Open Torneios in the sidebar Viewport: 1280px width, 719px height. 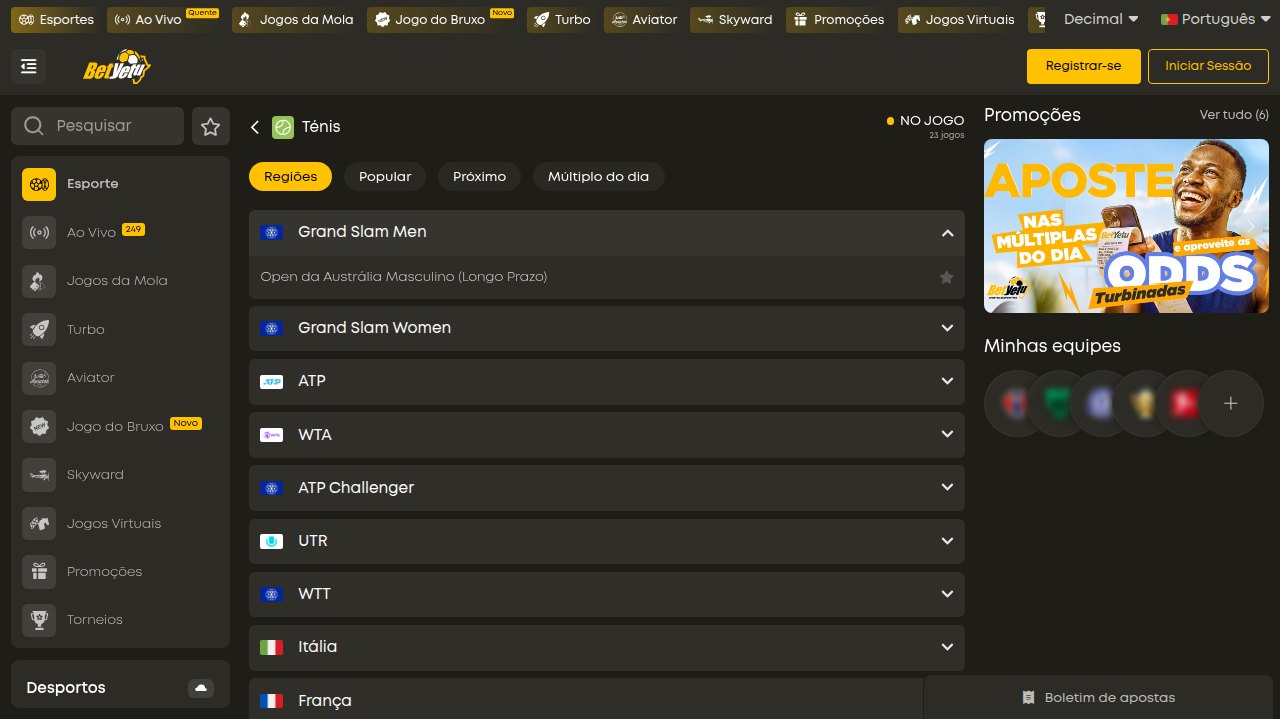[x=120, y=620]
